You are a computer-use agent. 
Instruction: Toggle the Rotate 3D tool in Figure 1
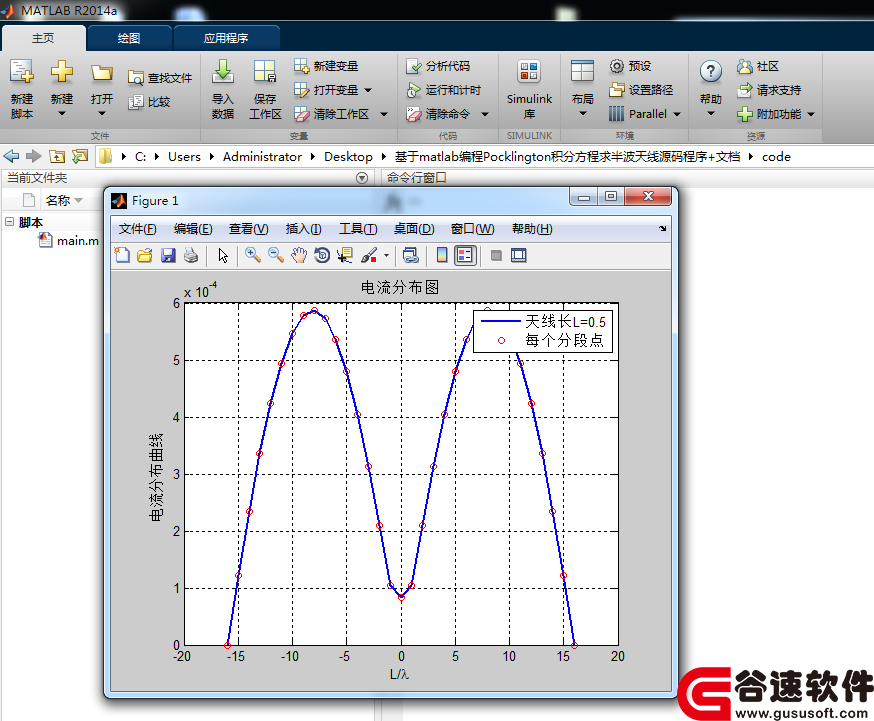(x=322, y=255)
